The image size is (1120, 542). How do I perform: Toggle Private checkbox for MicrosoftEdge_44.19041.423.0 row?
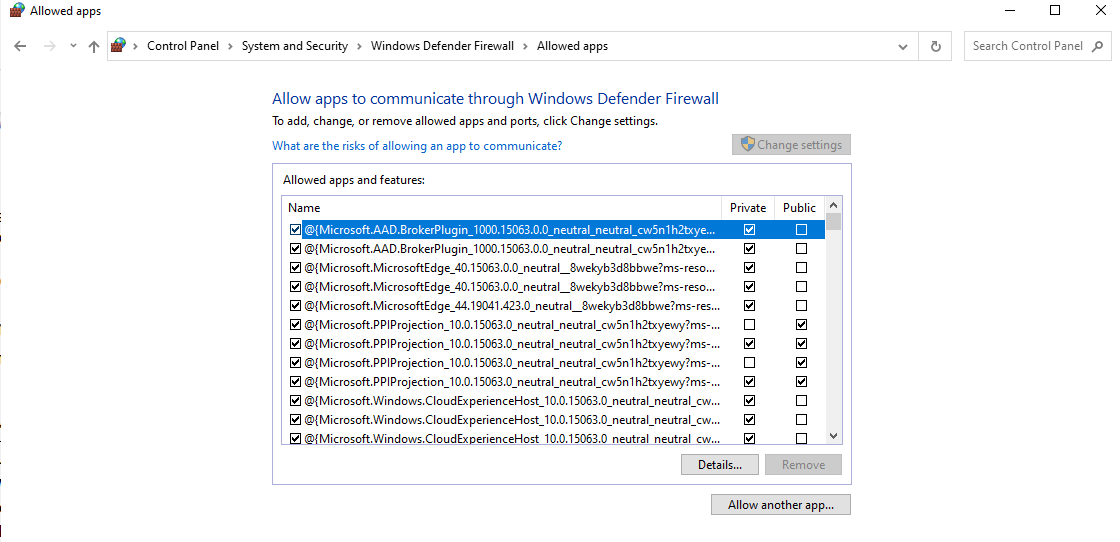tap(749, 306)
